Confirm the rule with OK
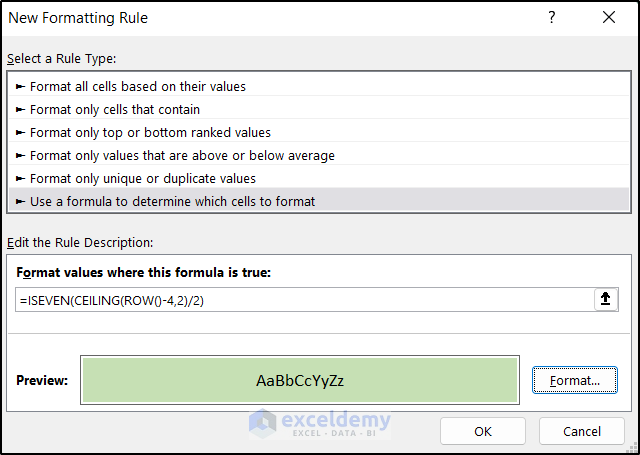The width and height of the screenshot is (640, 455). tap(483, 431)
